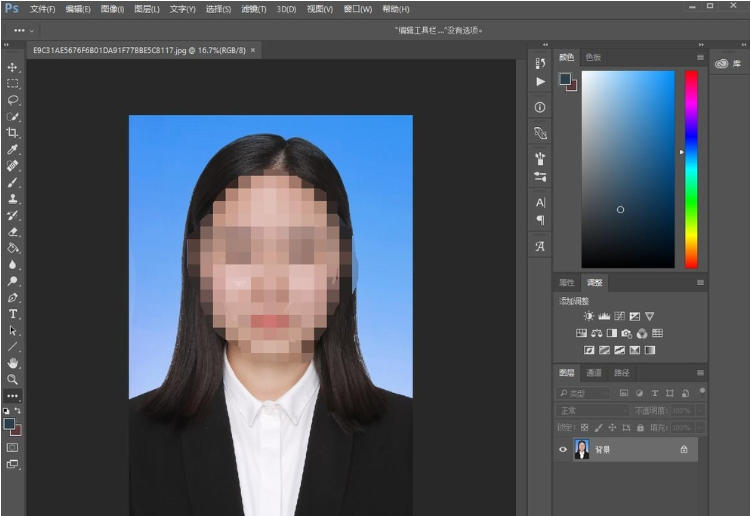751x516 pixels.
Task: Open the Libraries panel icon
Action: click(722, 63)
